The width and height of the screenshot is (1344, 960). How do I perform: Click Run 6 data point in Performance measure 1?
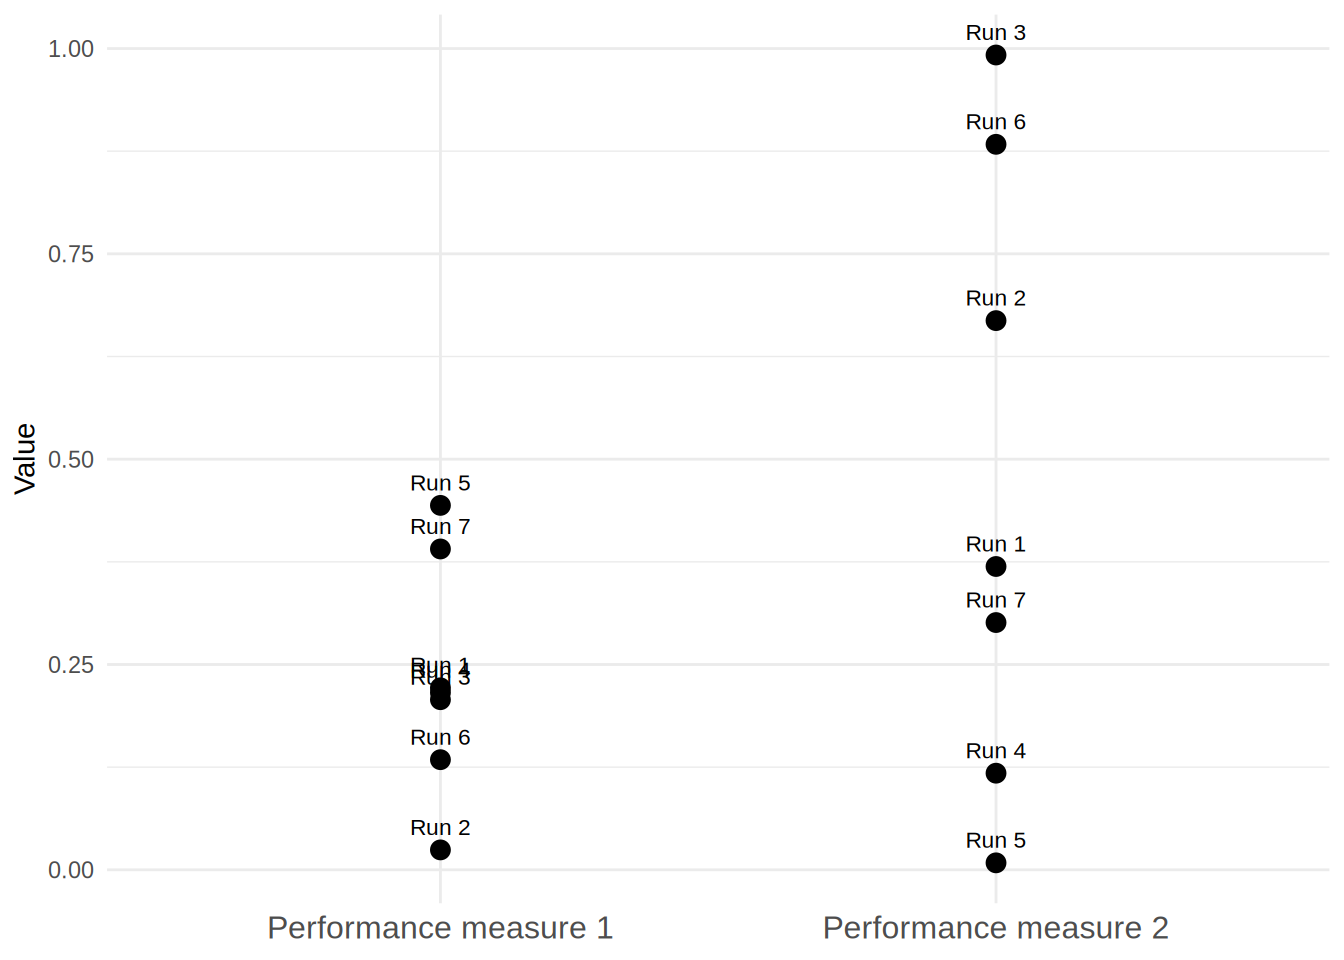pyautogui.click(x=440, y=760)
